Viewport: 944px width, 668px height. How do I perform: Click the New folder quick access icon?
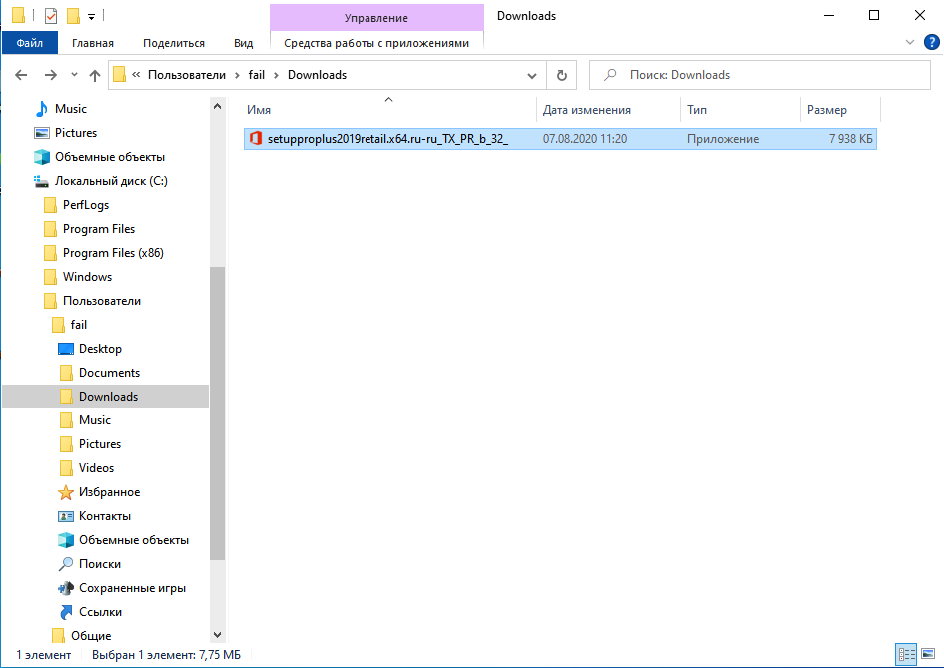pyautogui.click(x=73, y=16)
